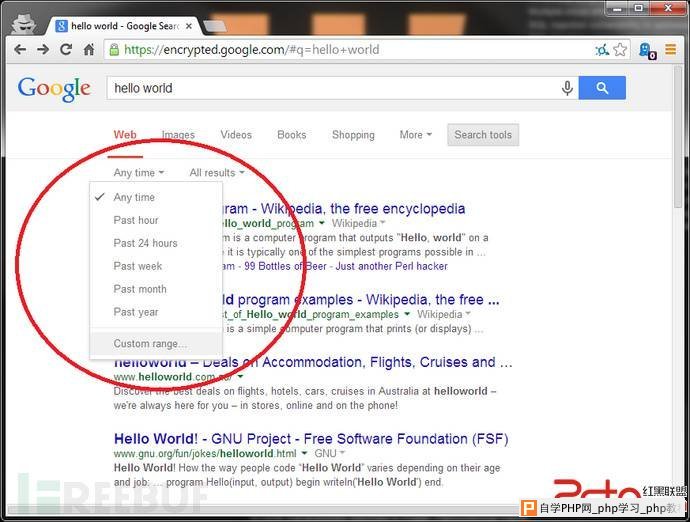Open Hello World! GNU Project result

tap(311, 439)
